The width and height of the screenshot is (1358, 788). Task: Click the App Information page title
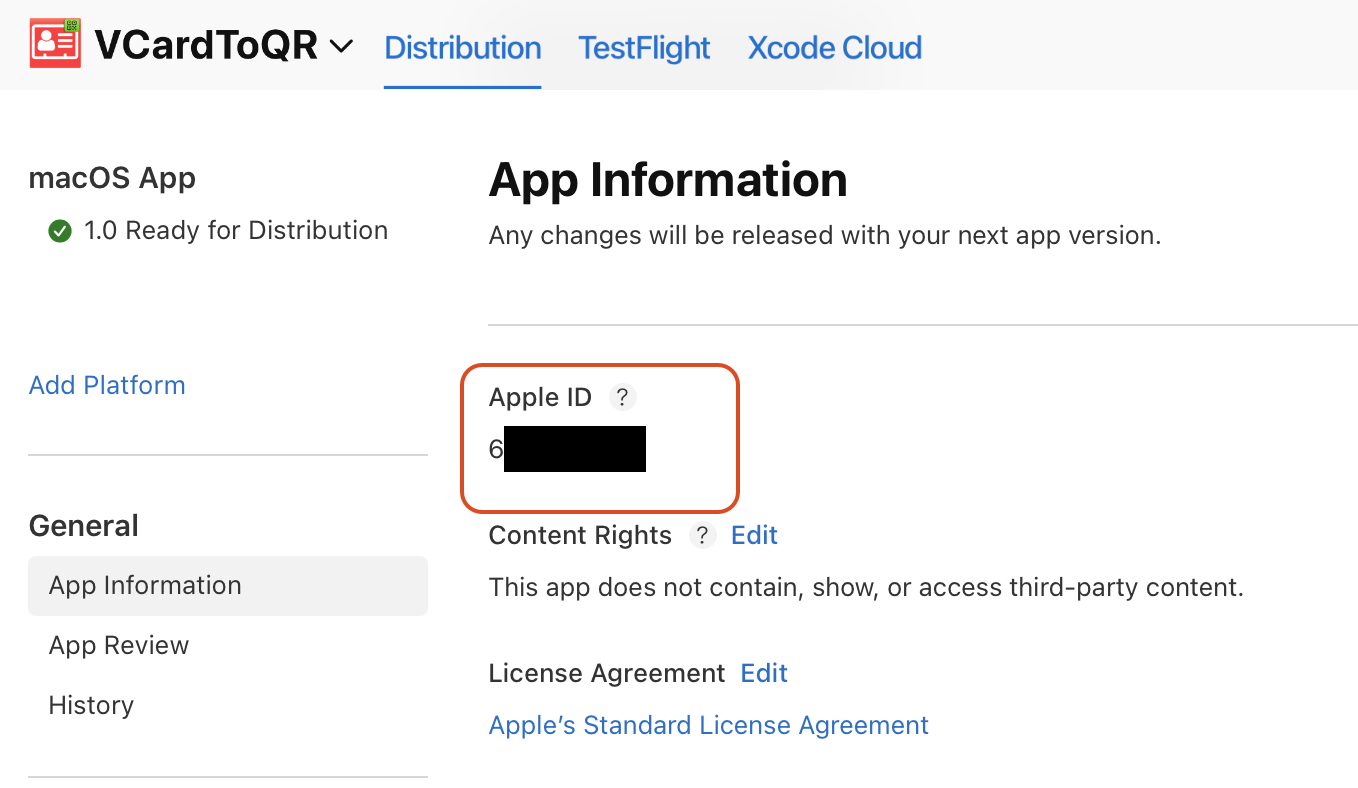click(668, 180)
